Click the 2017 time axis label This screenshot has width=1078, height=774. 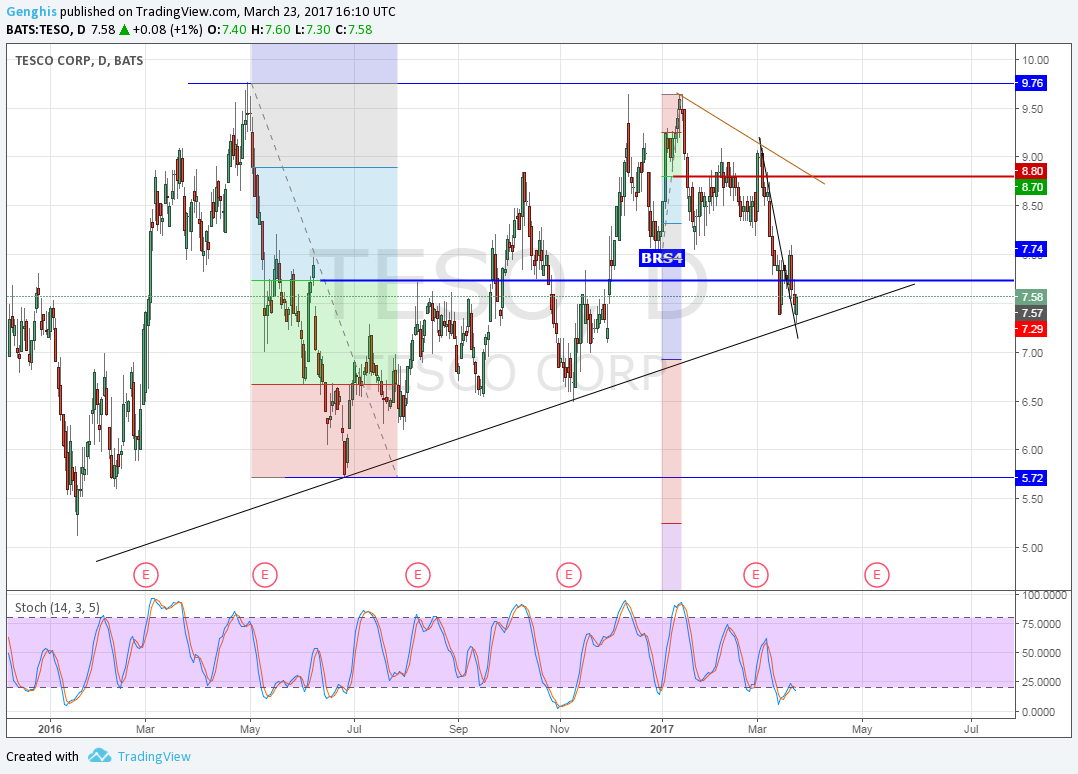pyautogui.click(x=661, y=729)
